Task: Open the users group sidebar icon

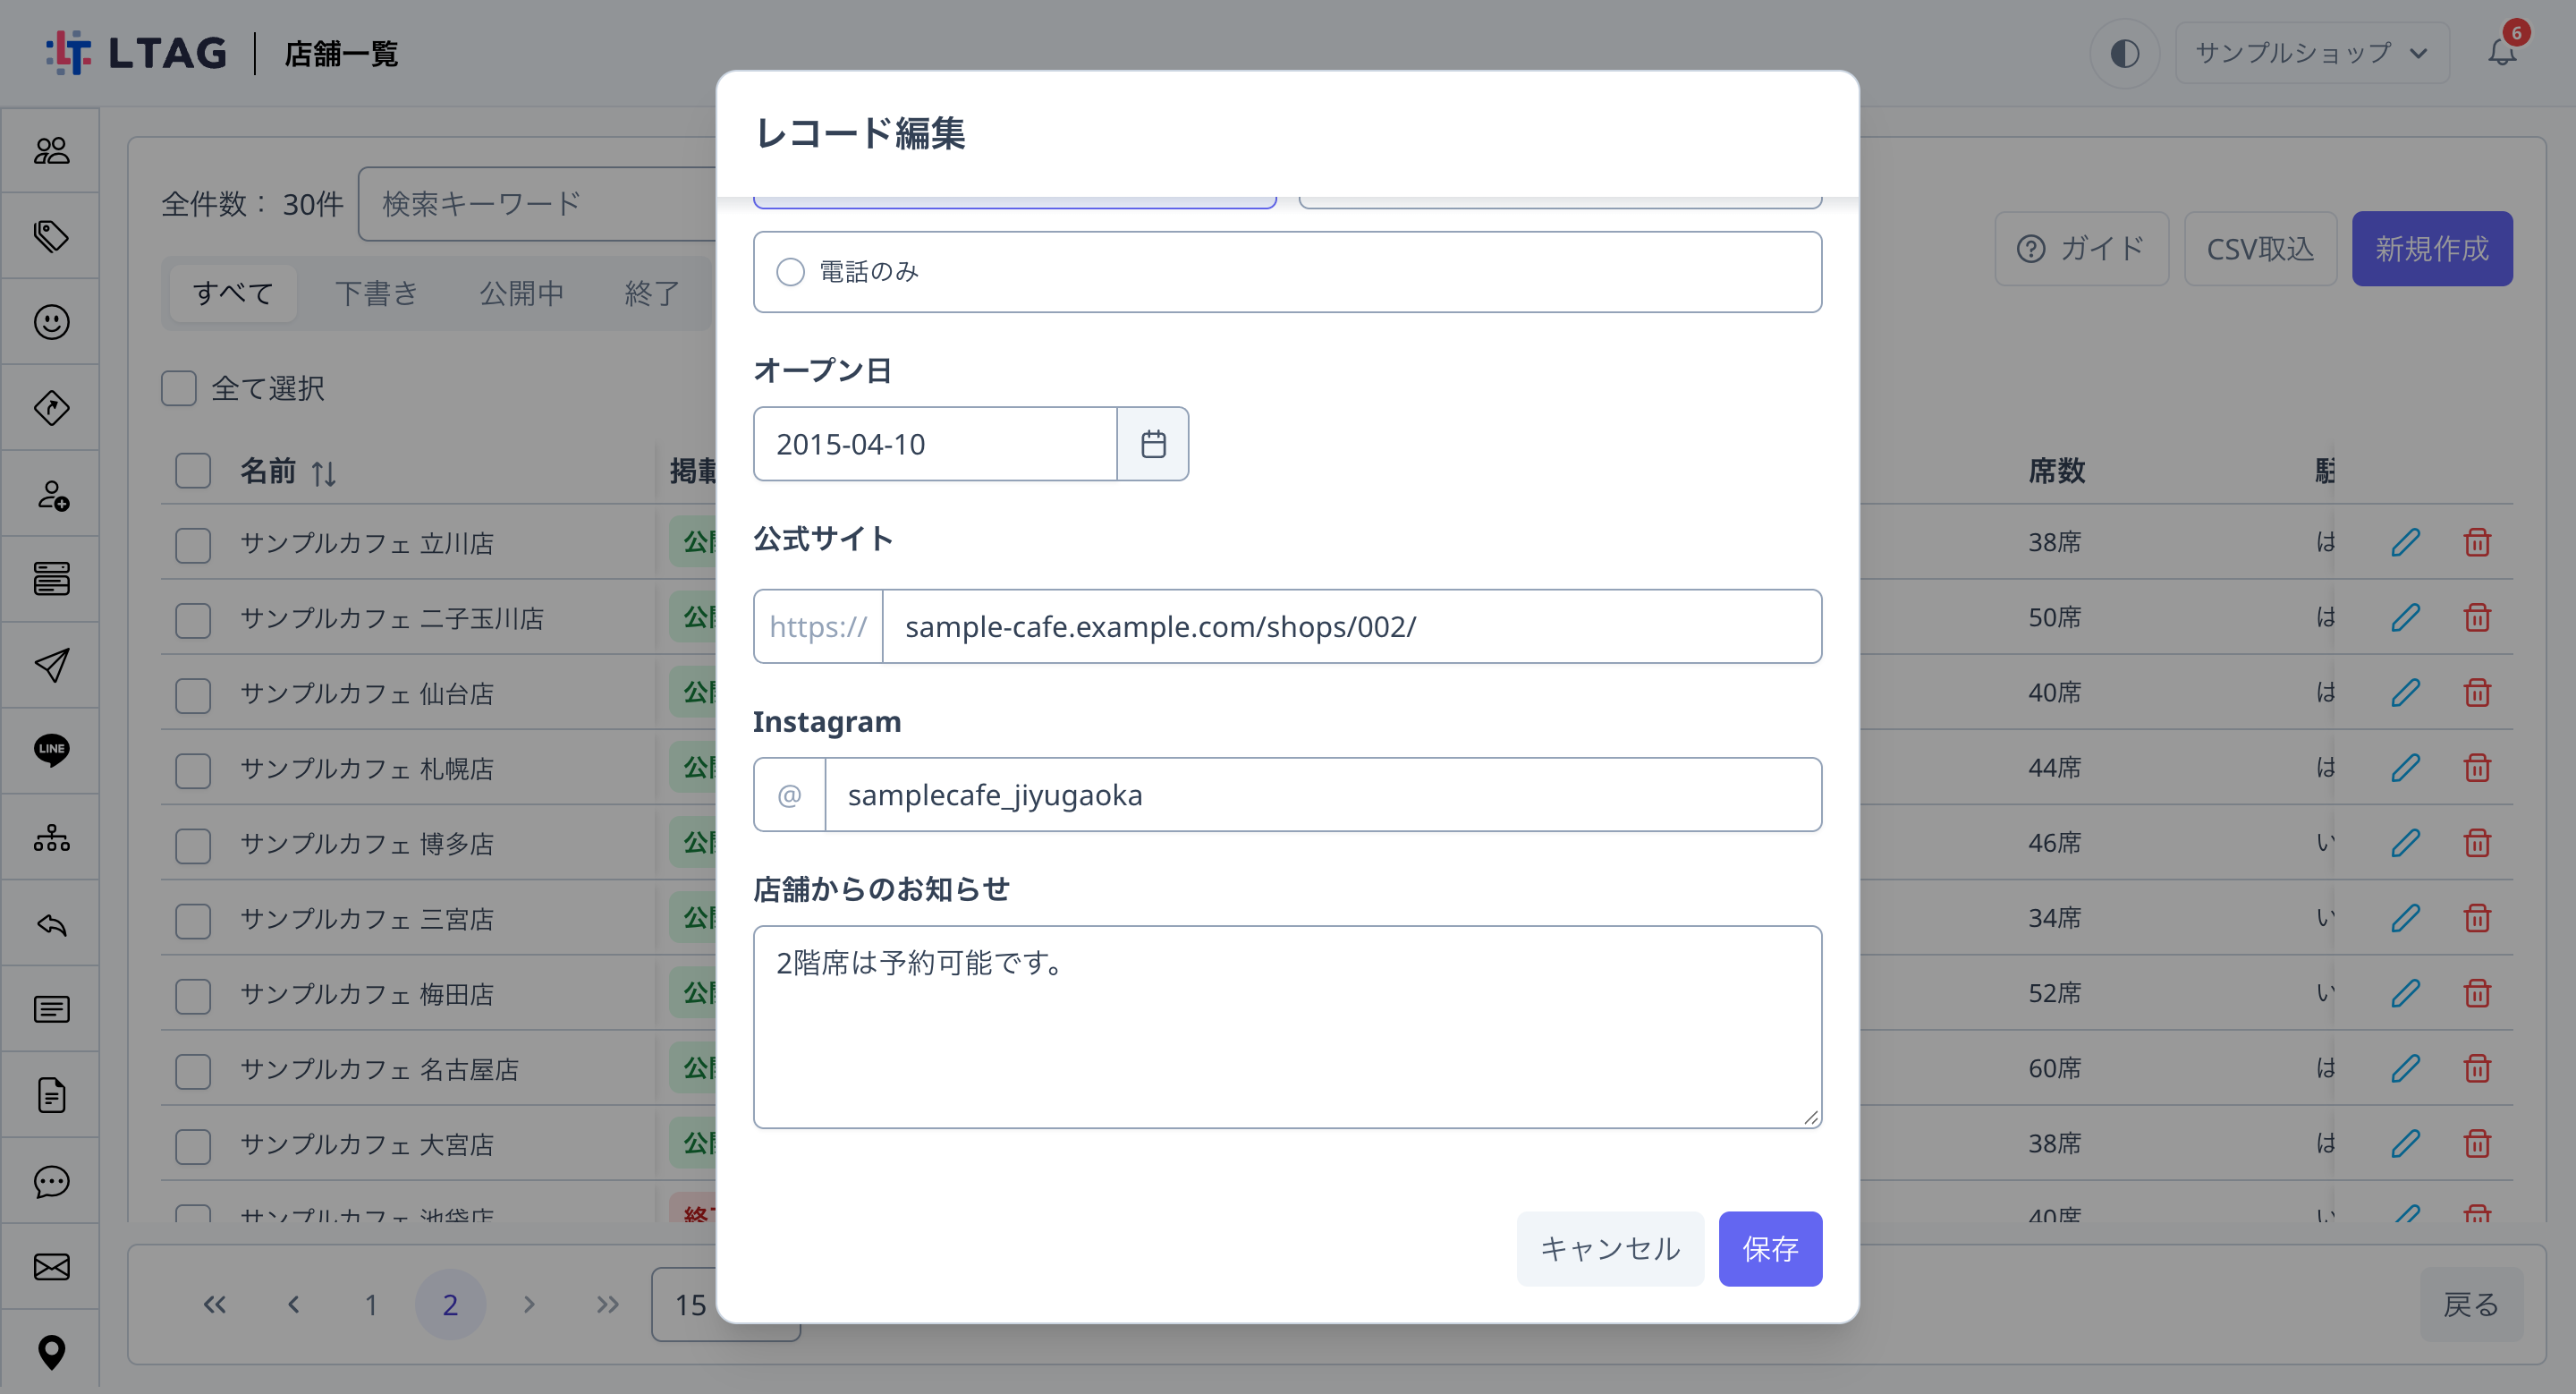Action: (51, 150)
